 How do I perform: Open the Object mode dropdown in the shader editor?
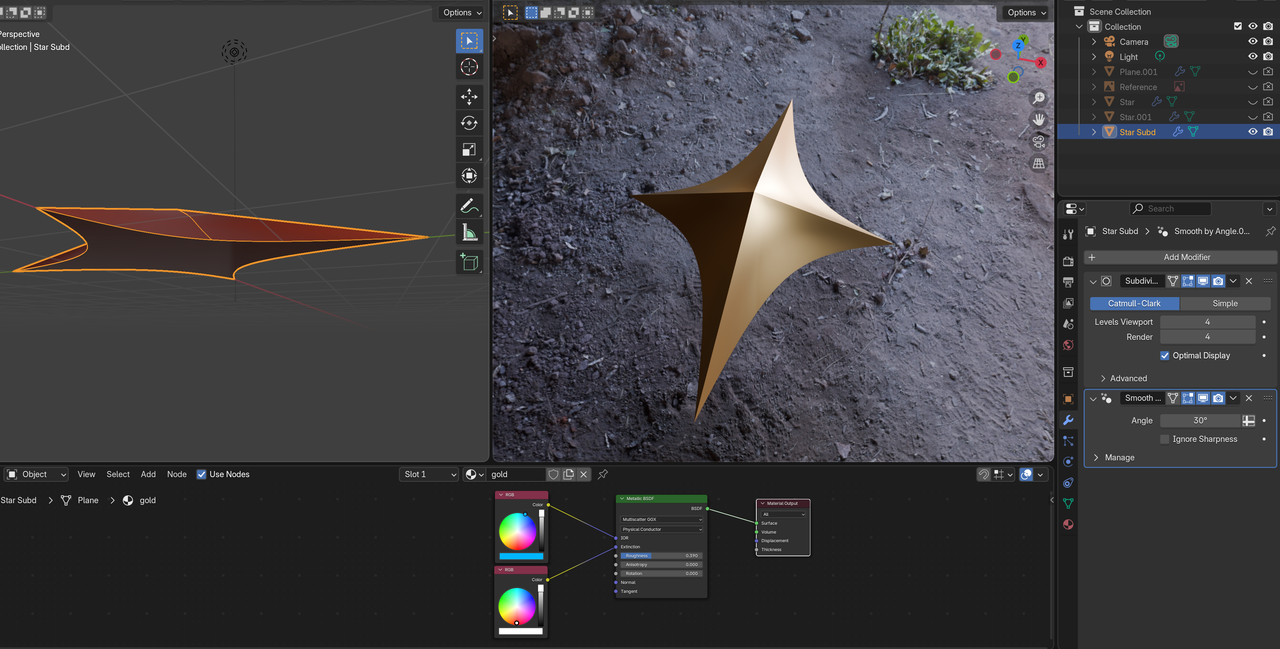point(35,474)
